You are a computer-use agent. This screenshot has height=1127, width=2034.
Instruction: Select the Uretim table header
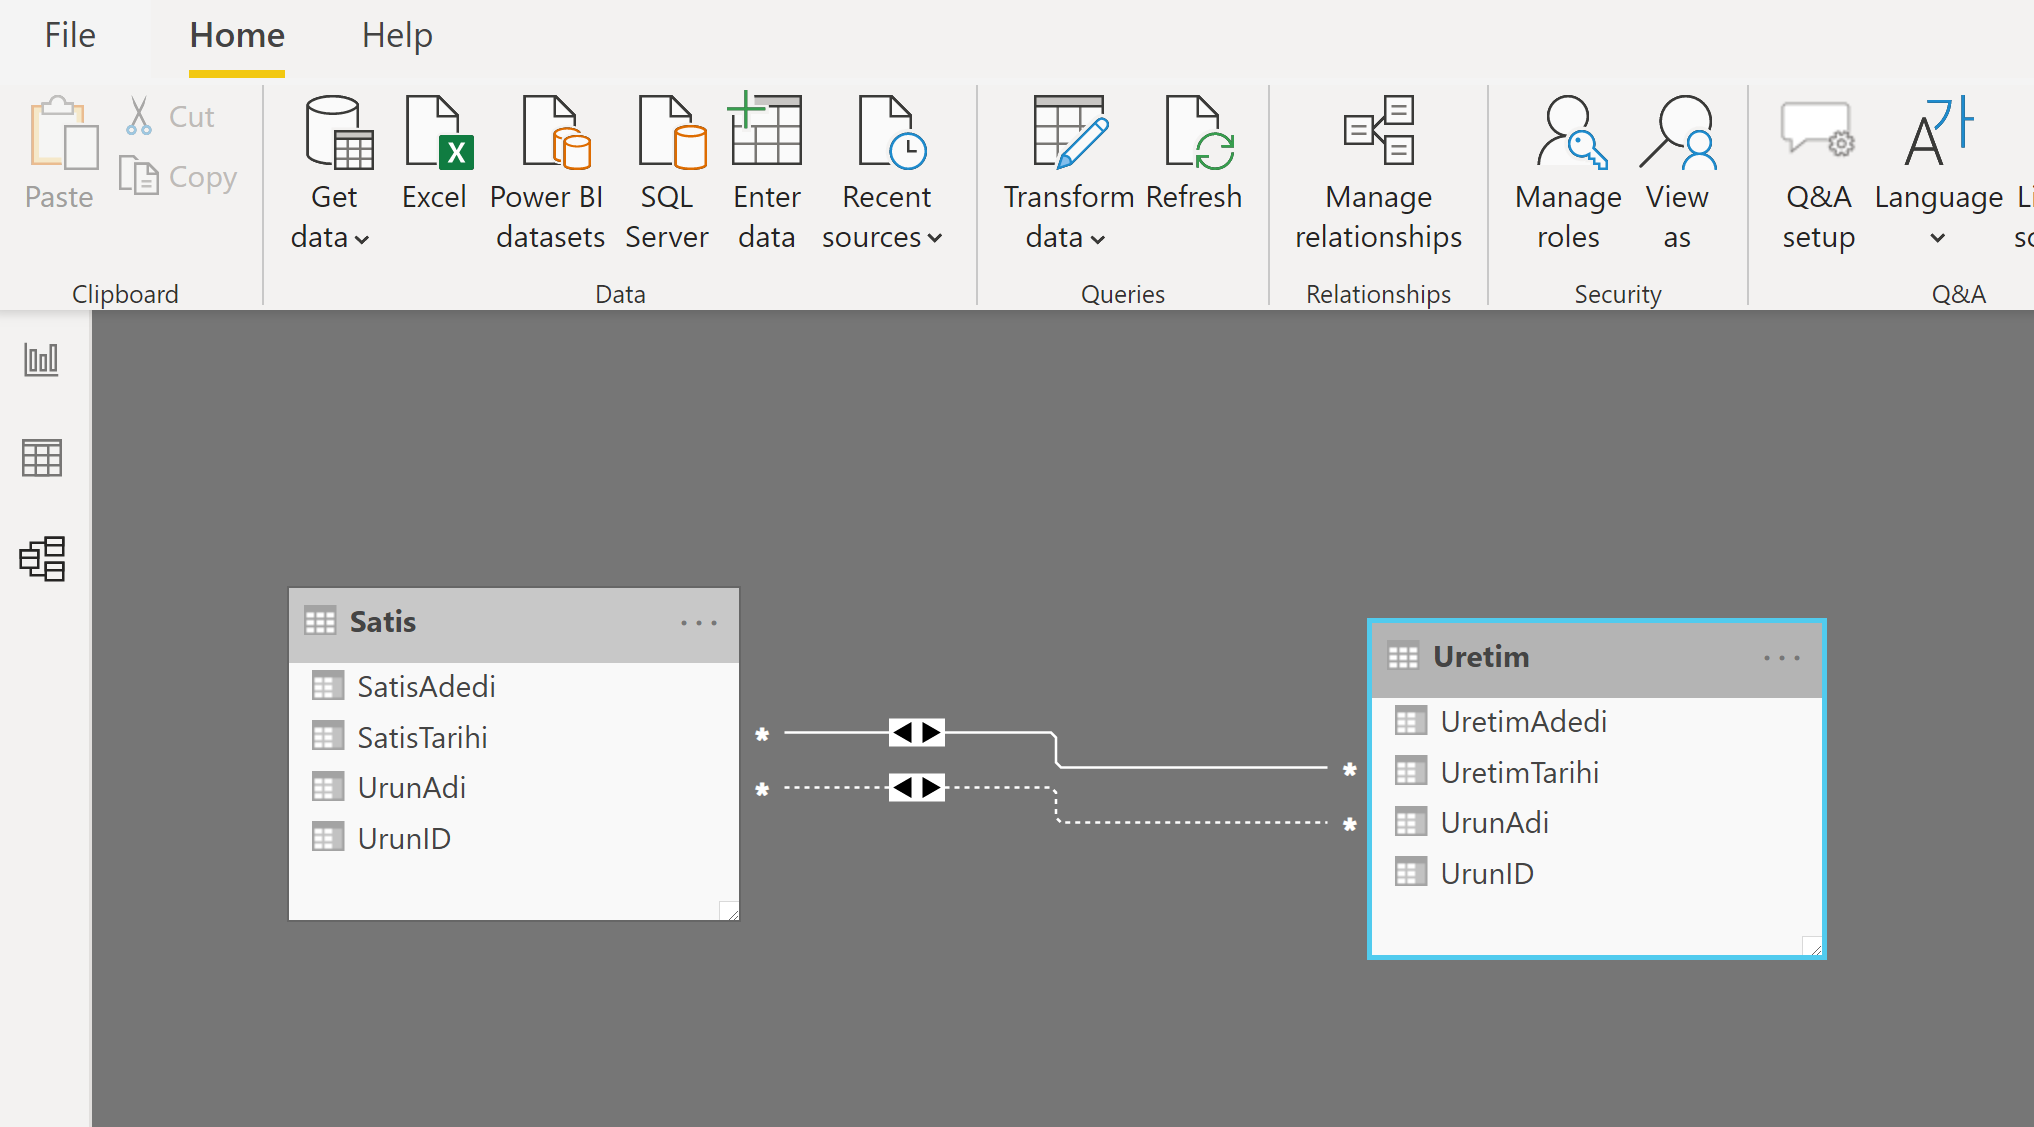click(1597, 660)
